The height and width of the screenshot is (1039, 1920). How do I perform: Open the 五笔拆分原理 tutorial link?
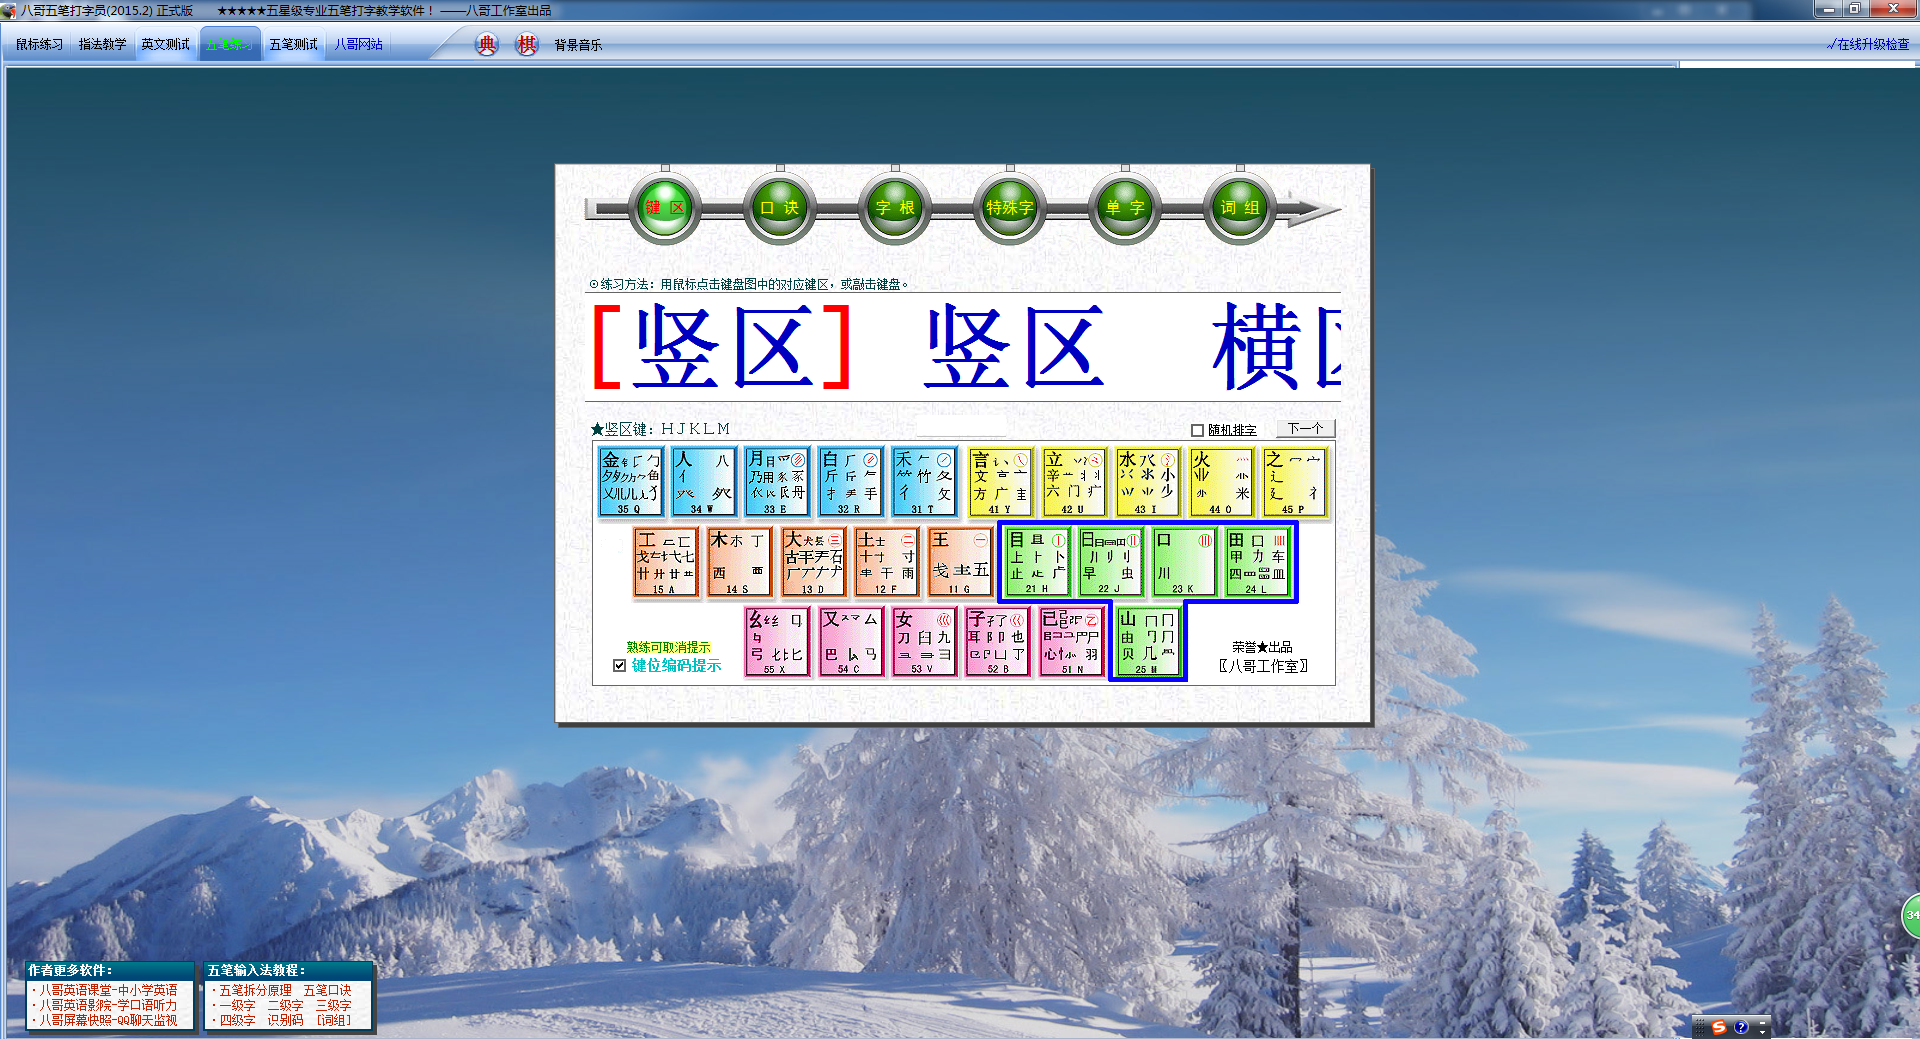click(255, 990)
